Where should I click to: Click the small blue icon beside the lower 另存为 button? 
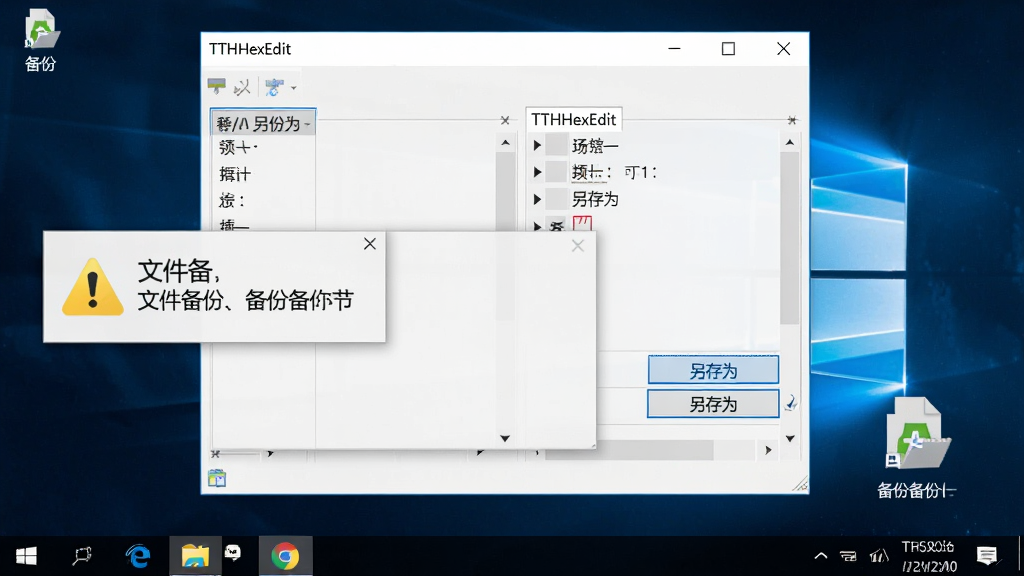pos(790,403)
